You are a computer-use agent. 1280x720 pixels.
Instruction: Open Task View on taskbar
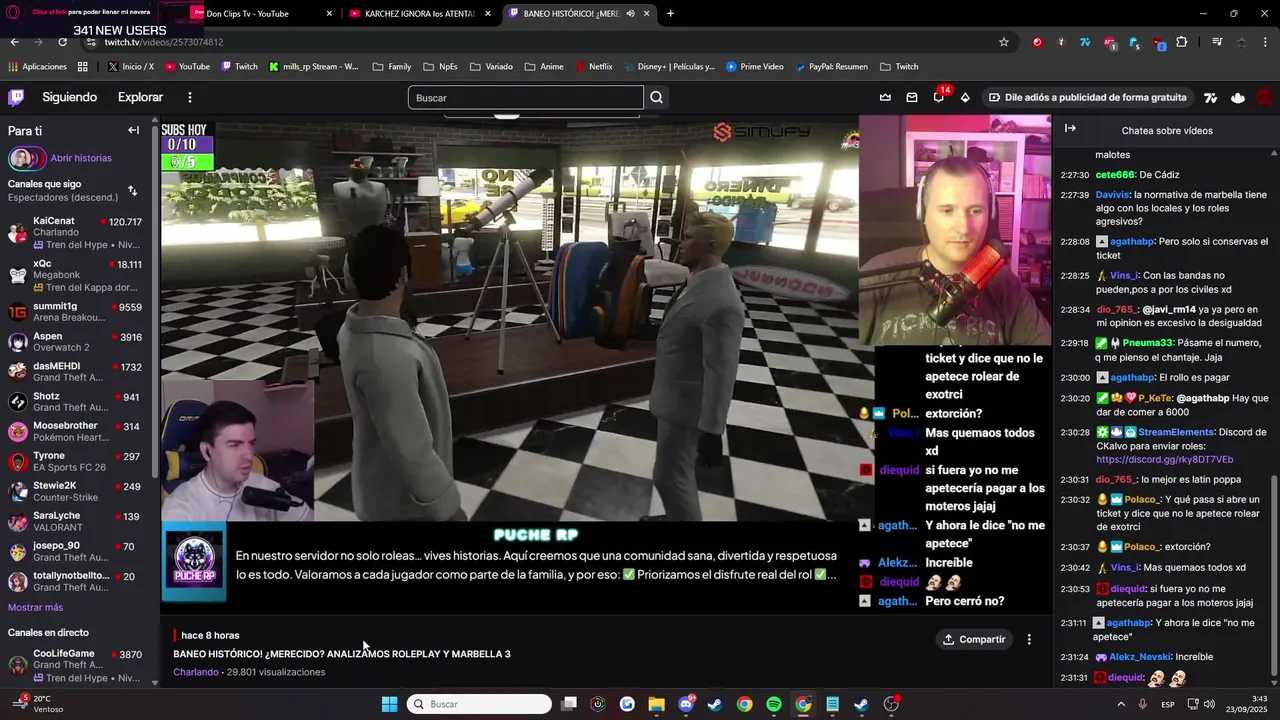(569, 704)
